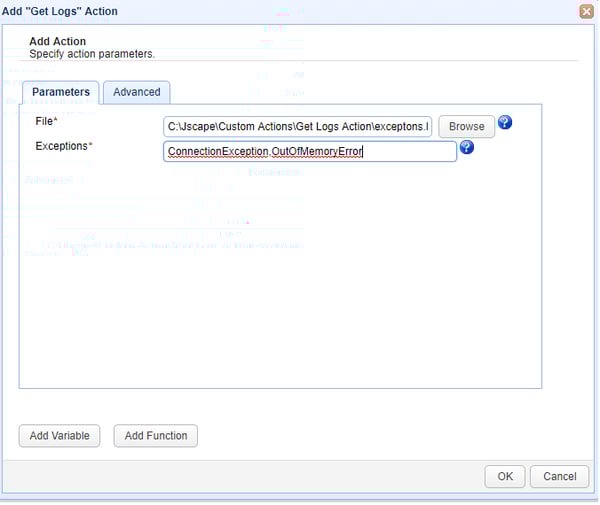Click the Add Action heading

coord(57,41)
